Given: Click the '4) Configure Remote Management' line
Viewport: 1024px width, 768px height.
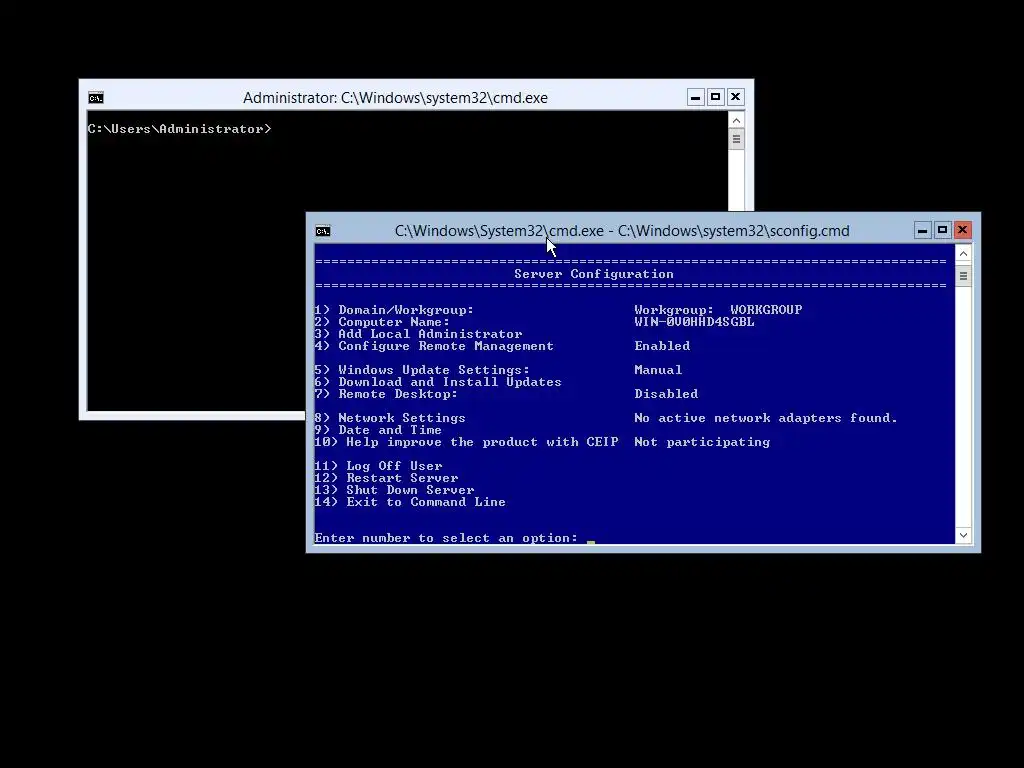Looking at the screenshot, I should coord(434,346).
